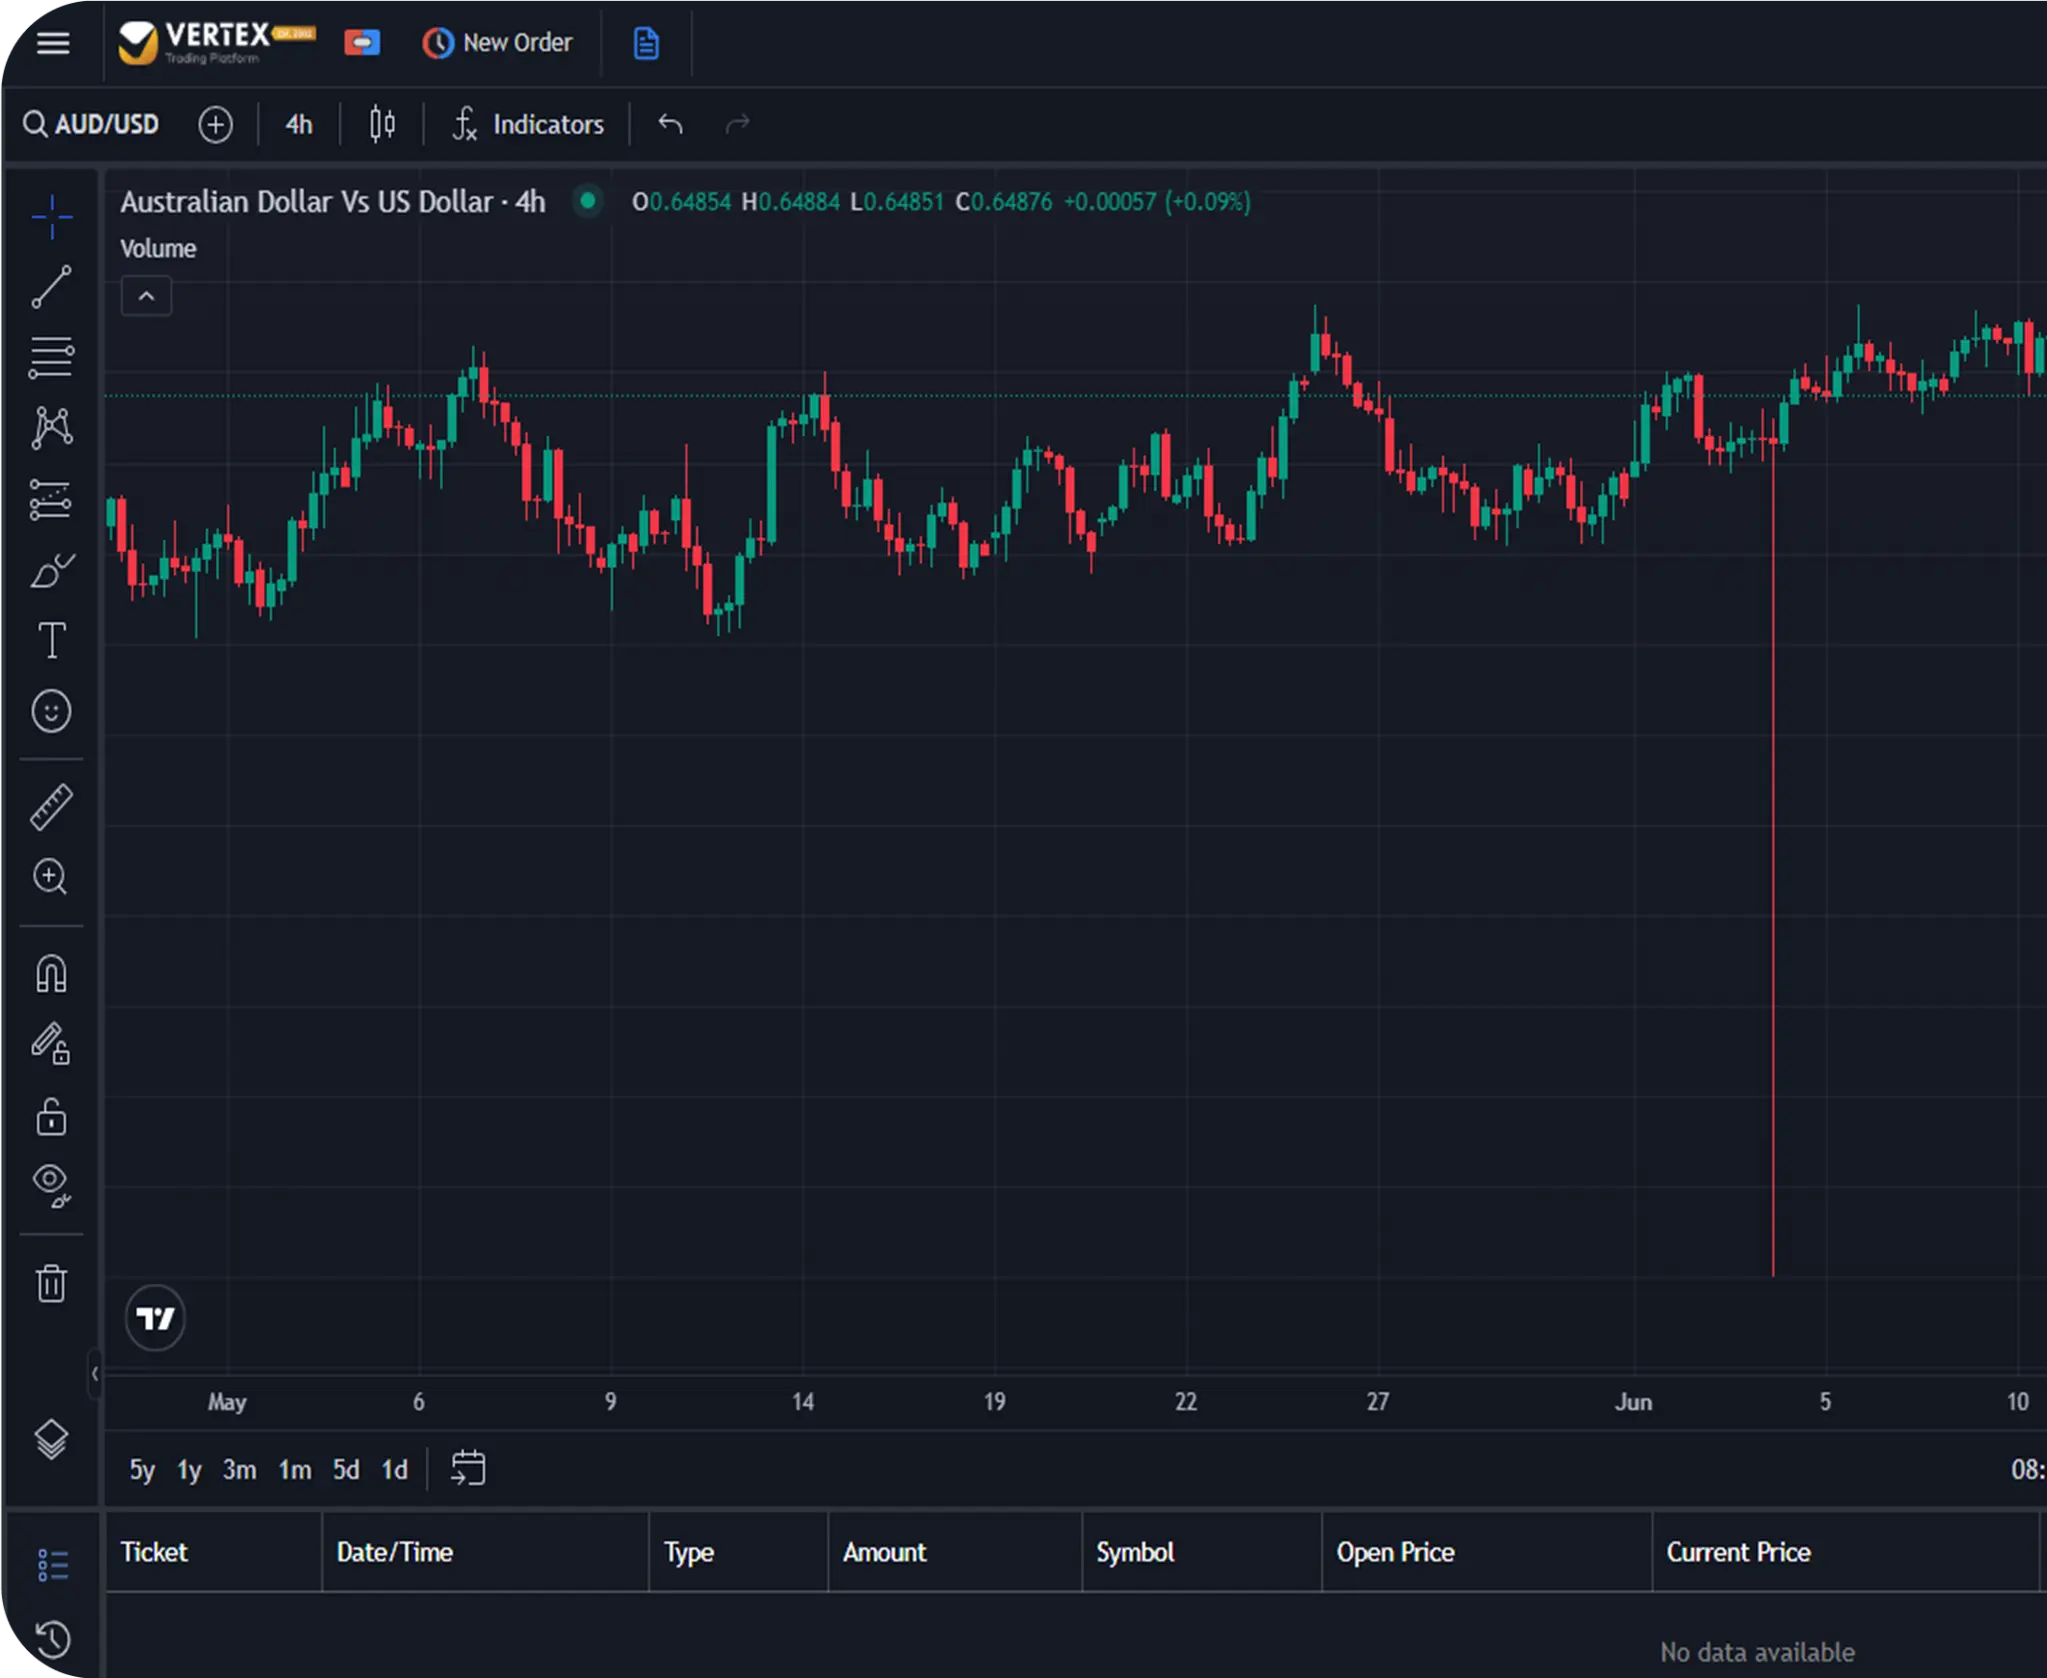2047x1678 pixels.
Task: Click the New Order button
Action: pyautogui.click(x=498, y=43)
